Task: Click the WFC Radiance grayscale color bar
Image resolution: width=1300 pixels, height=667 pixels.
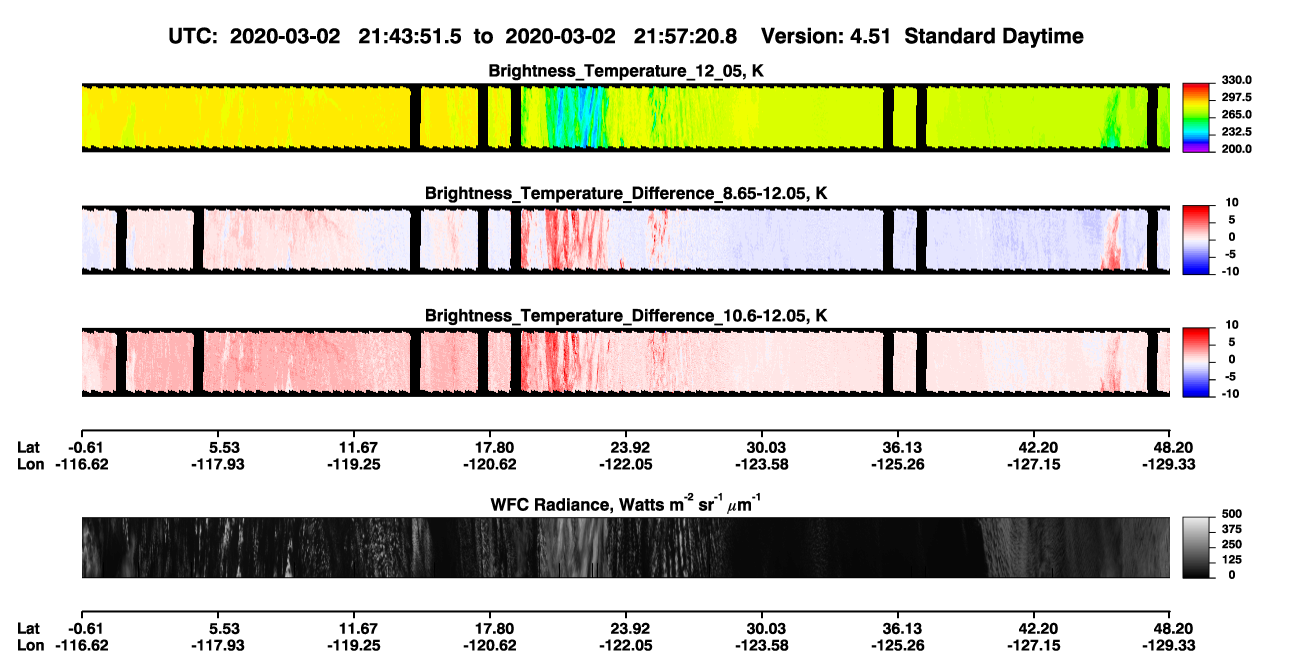Action: (1196, 546)
